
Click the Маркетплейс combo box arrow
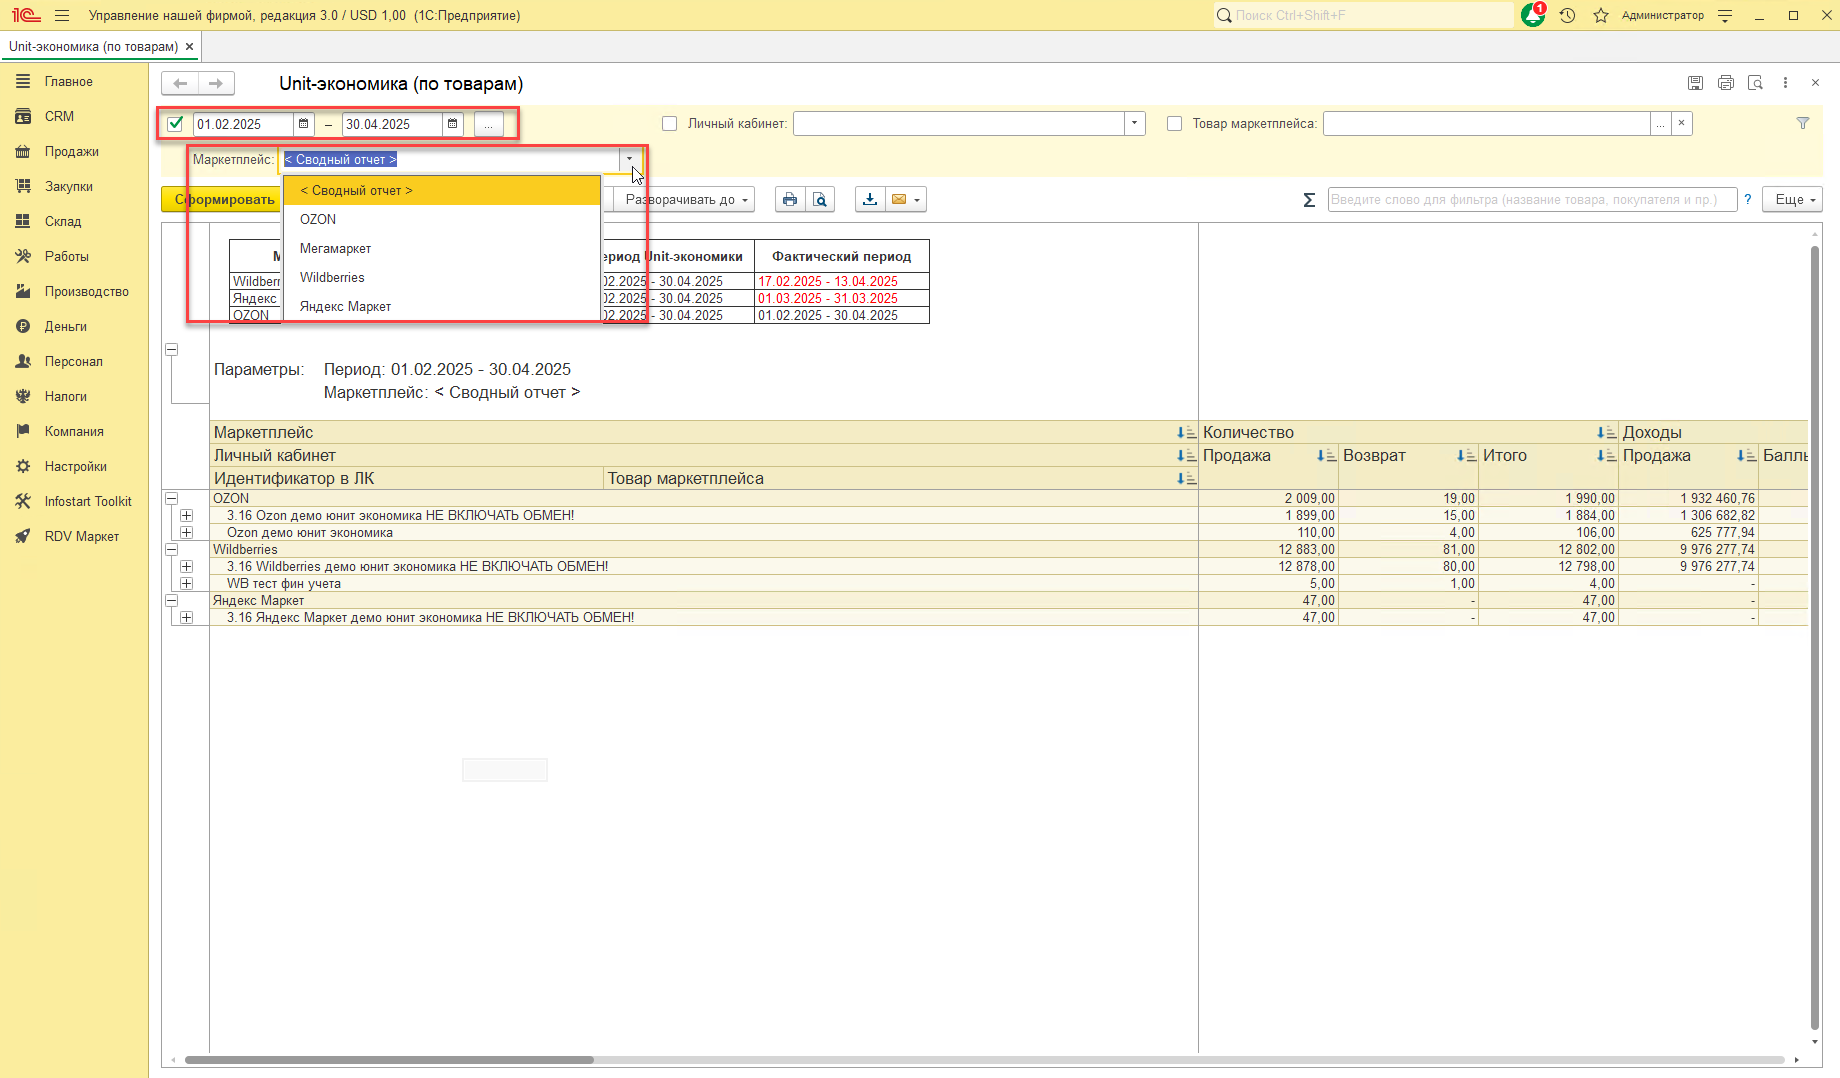pos(629,159)
